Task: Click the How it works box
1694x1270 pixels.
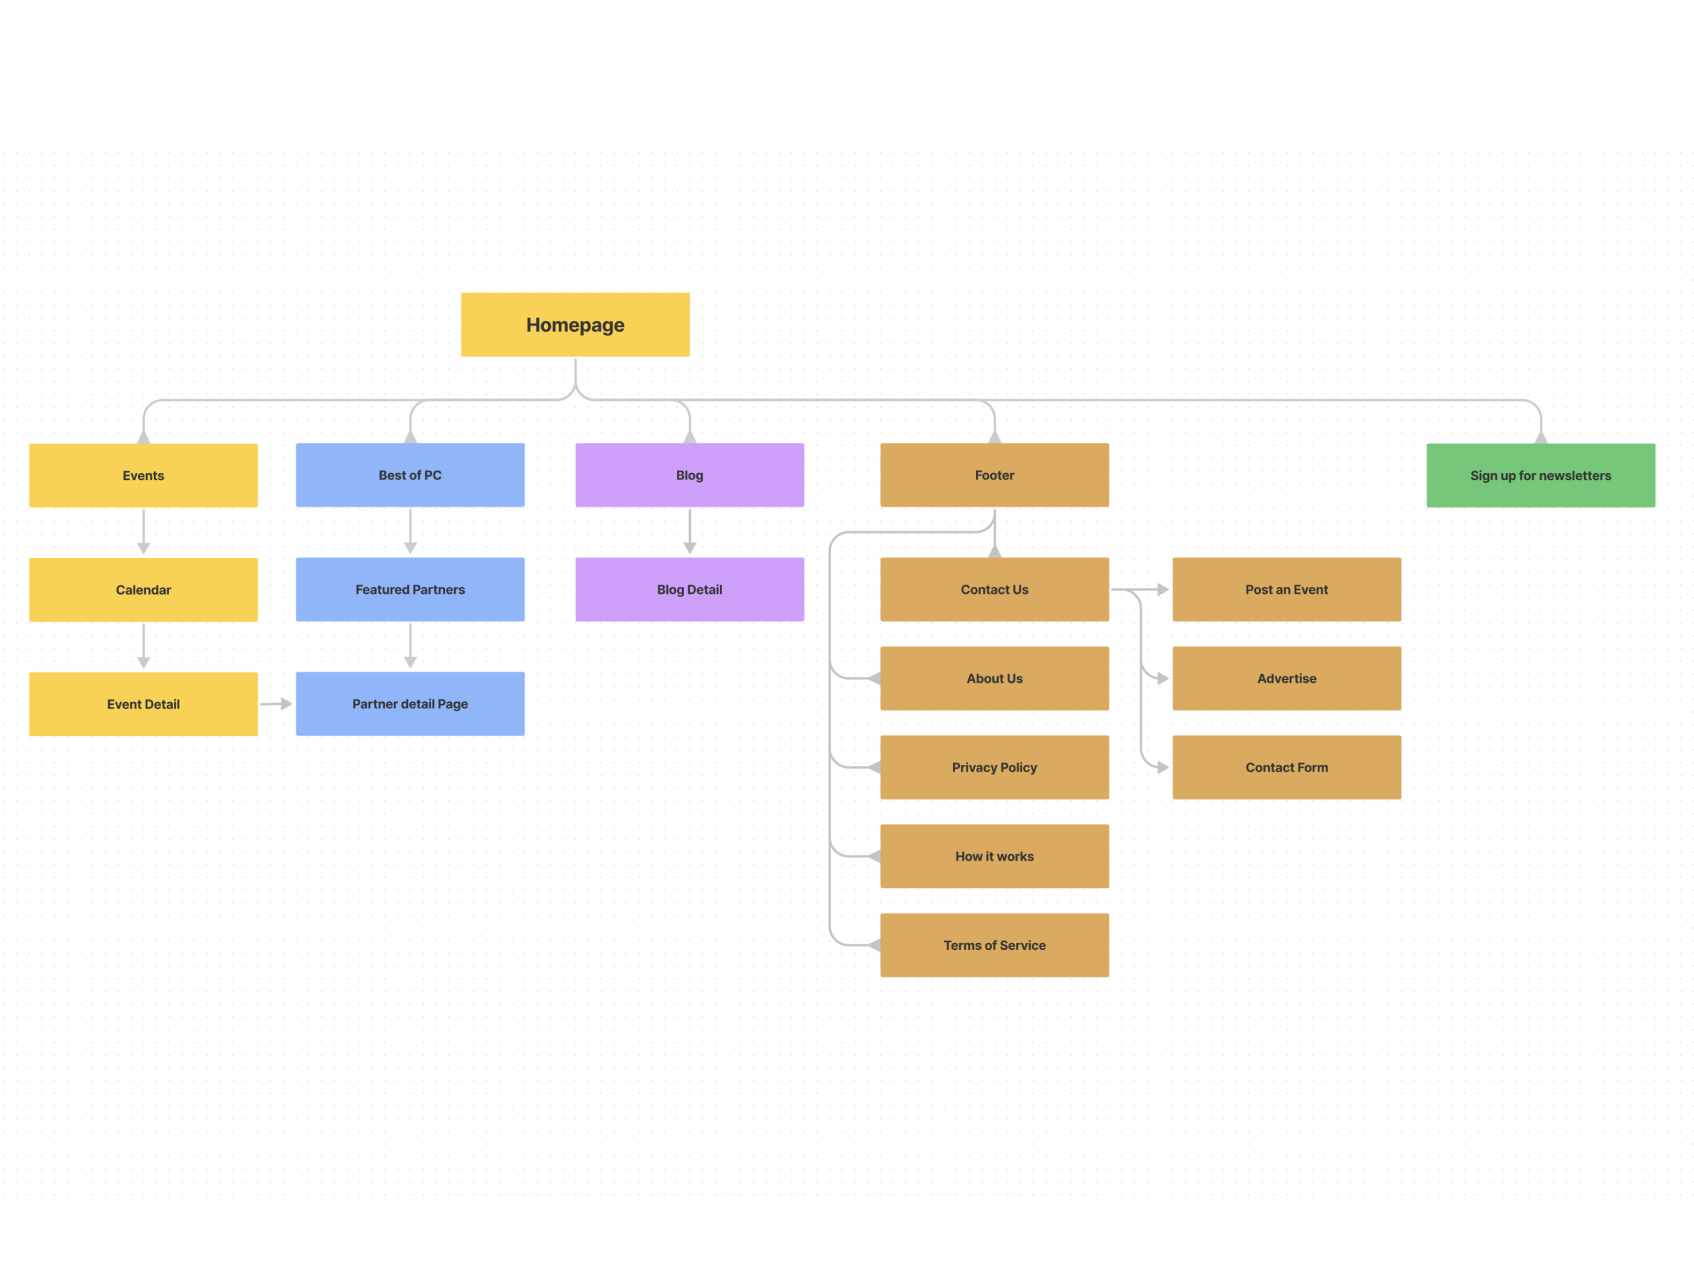Action: (995, 856)
